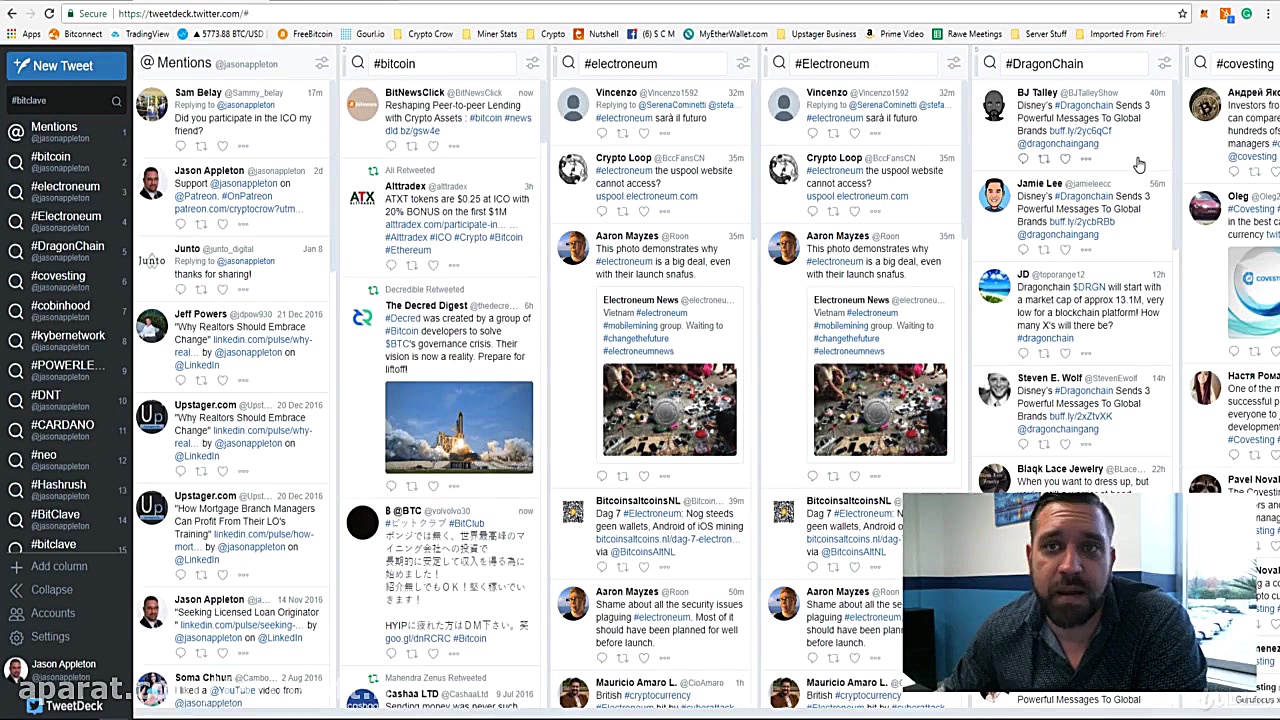Image resolution: width=1280 pixels, height=720 pixels.
Task: Open more options on Sam Belay's tweet
Action: click(243, 146)
